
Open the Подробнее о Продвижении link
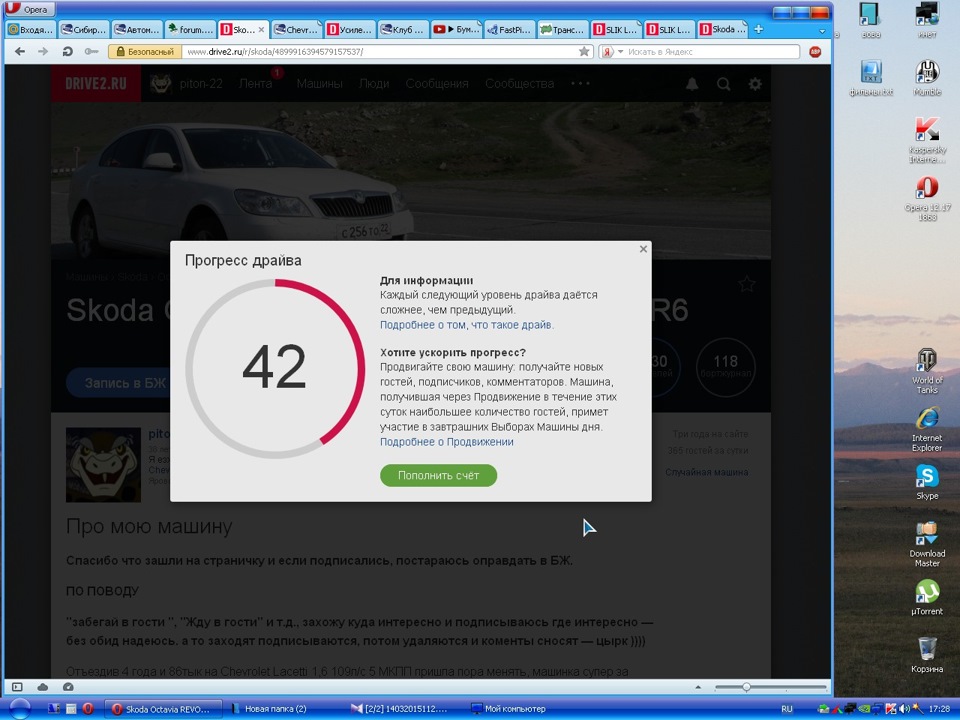(x=446, y=442)
